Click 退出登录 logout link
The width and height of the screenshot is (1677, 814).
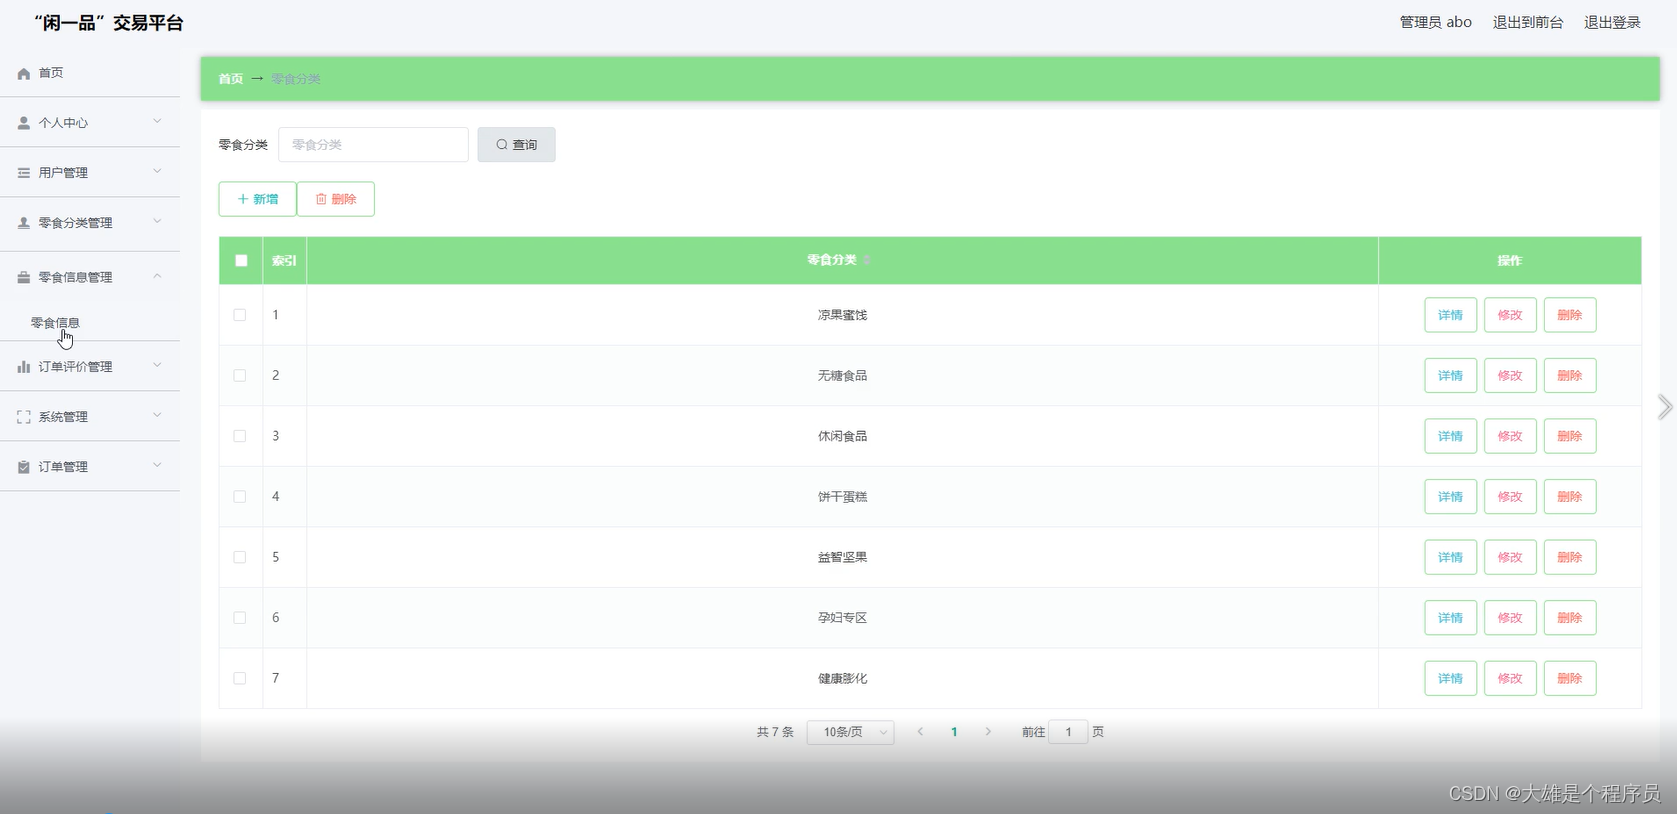pyautogui.click(x=1612, y=22)
